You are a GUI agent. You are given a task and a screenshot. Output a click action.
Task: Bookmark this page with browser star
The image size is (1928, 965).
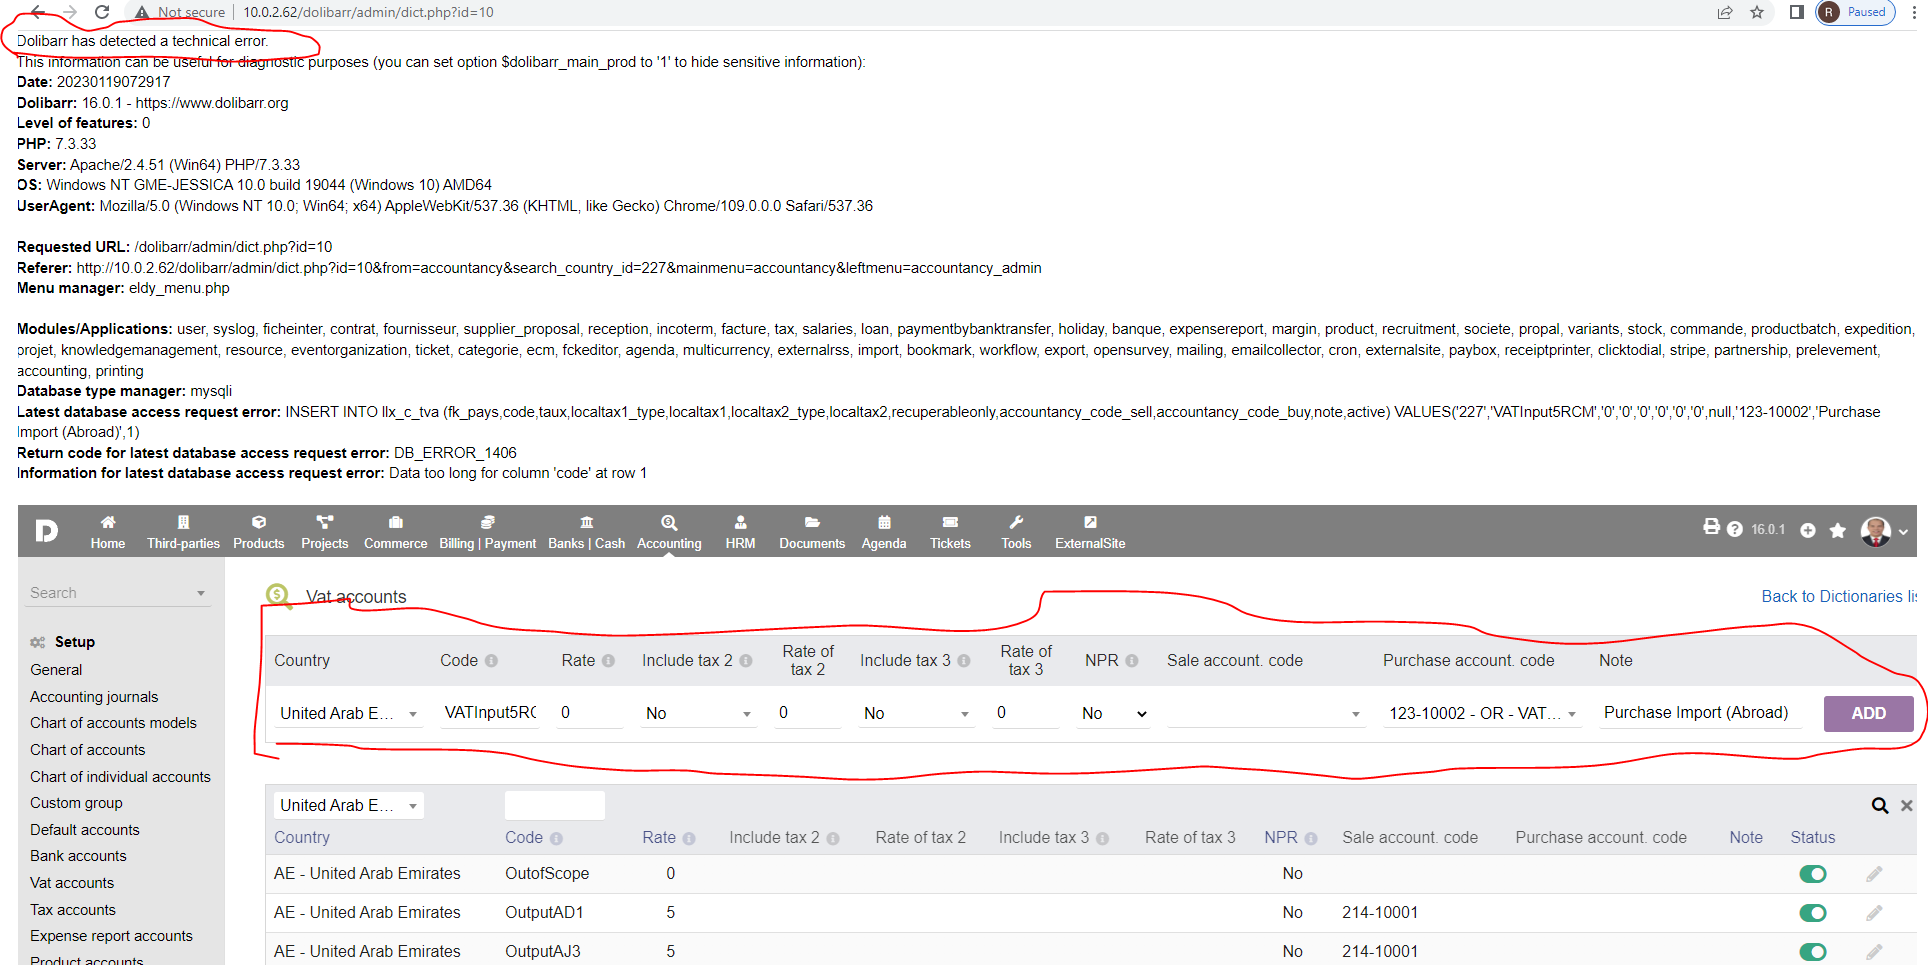pos(1757,12)
